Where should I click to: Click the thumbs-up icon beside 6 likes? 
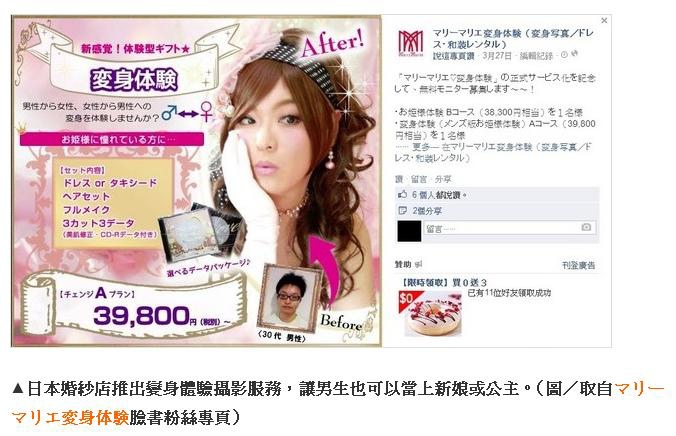coord(403,194)
